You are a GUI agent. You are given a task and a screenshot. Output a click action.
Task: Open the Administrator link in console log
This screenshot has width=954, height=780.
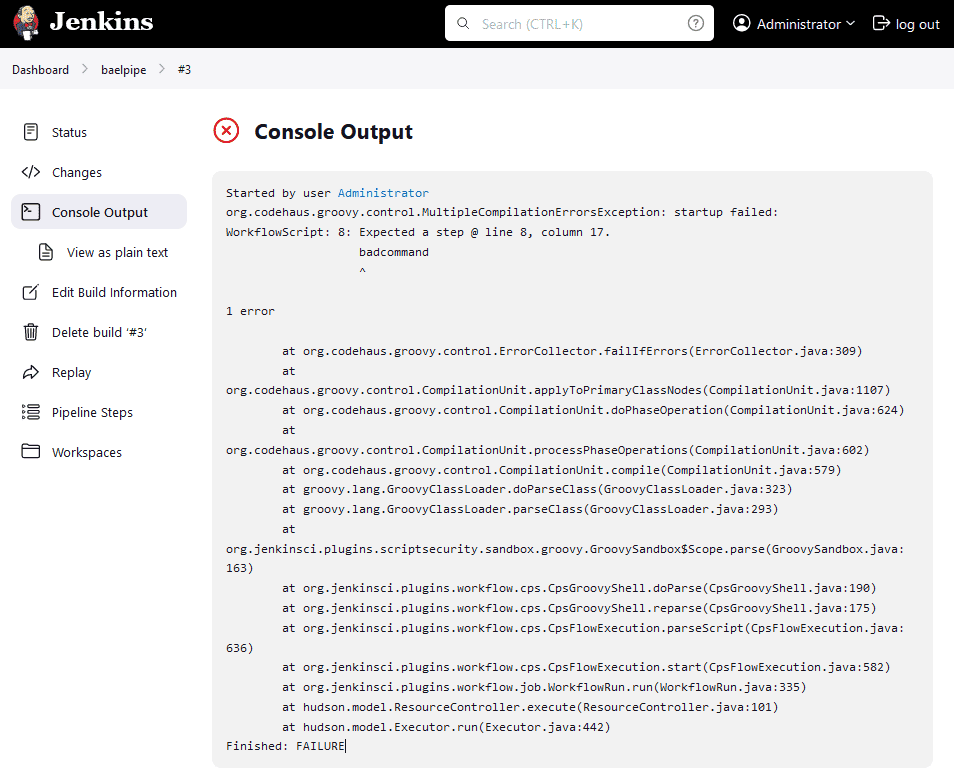point(383,193)
